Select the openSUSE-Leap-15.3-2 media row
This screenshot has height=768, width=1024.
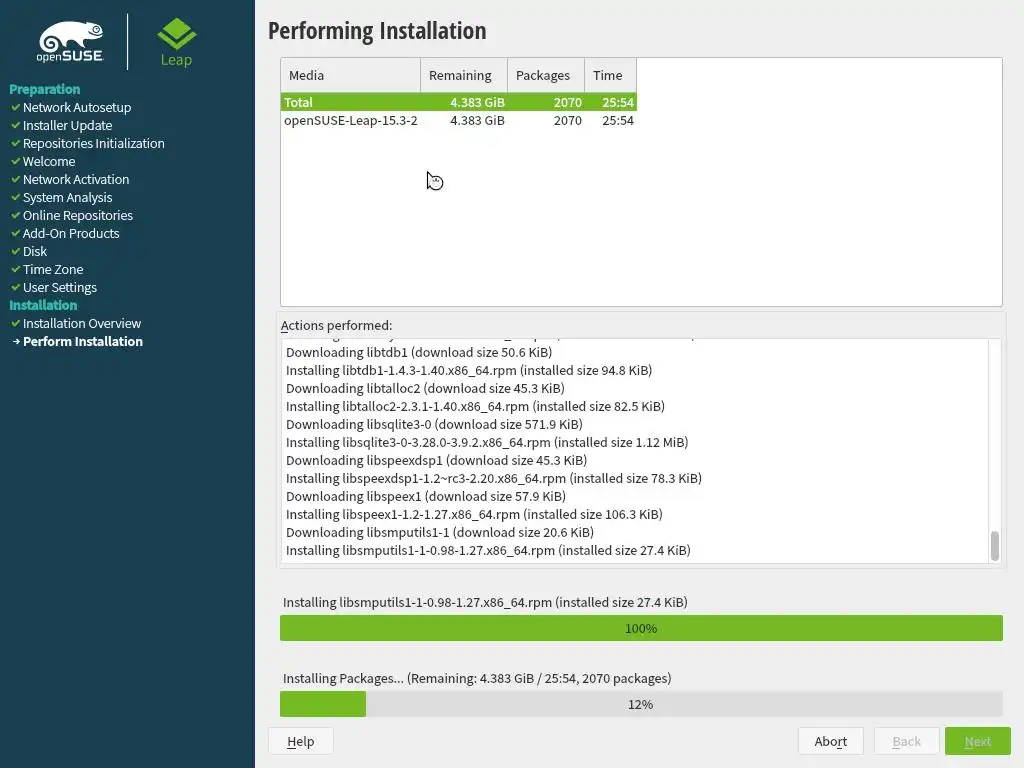[458, 120]
